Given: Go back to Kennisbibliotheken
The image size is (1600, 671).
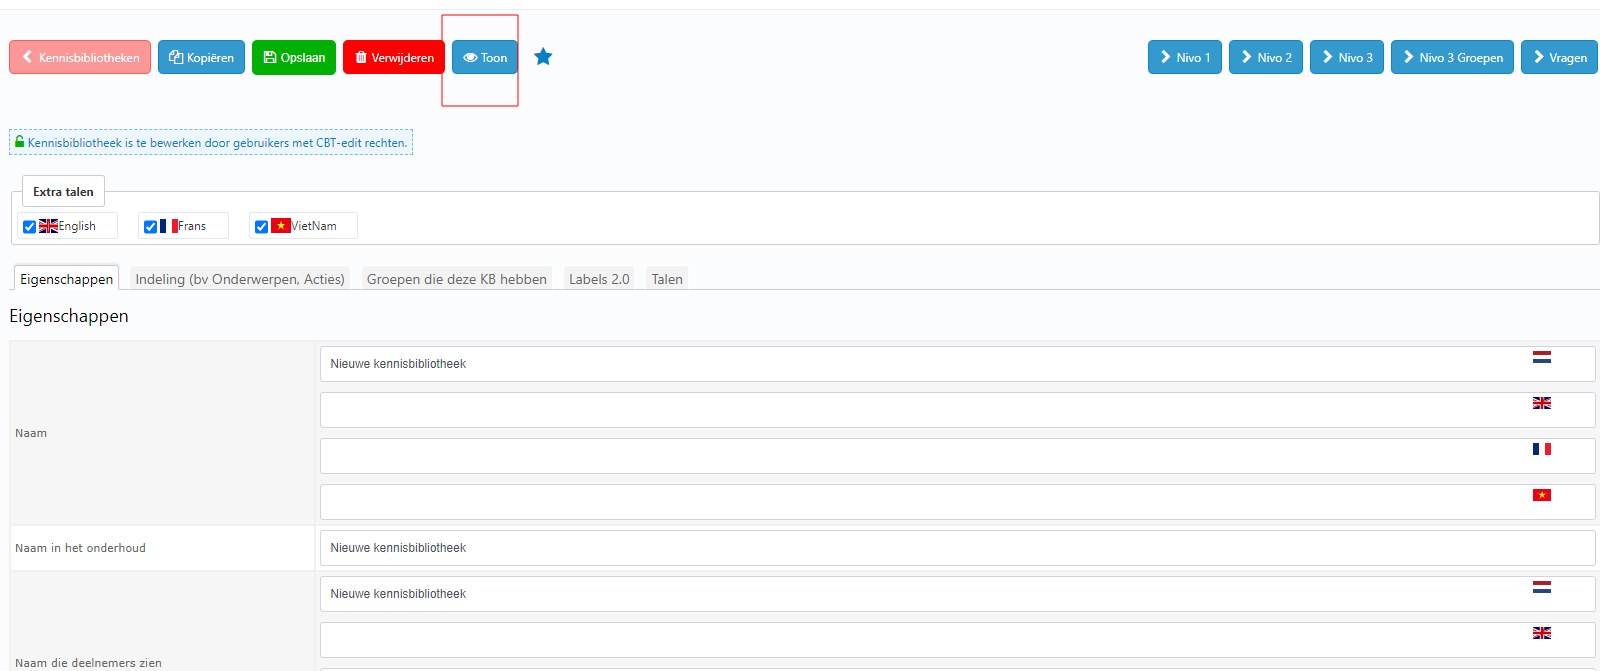Looking at the screenshot, I should [80, 57].
